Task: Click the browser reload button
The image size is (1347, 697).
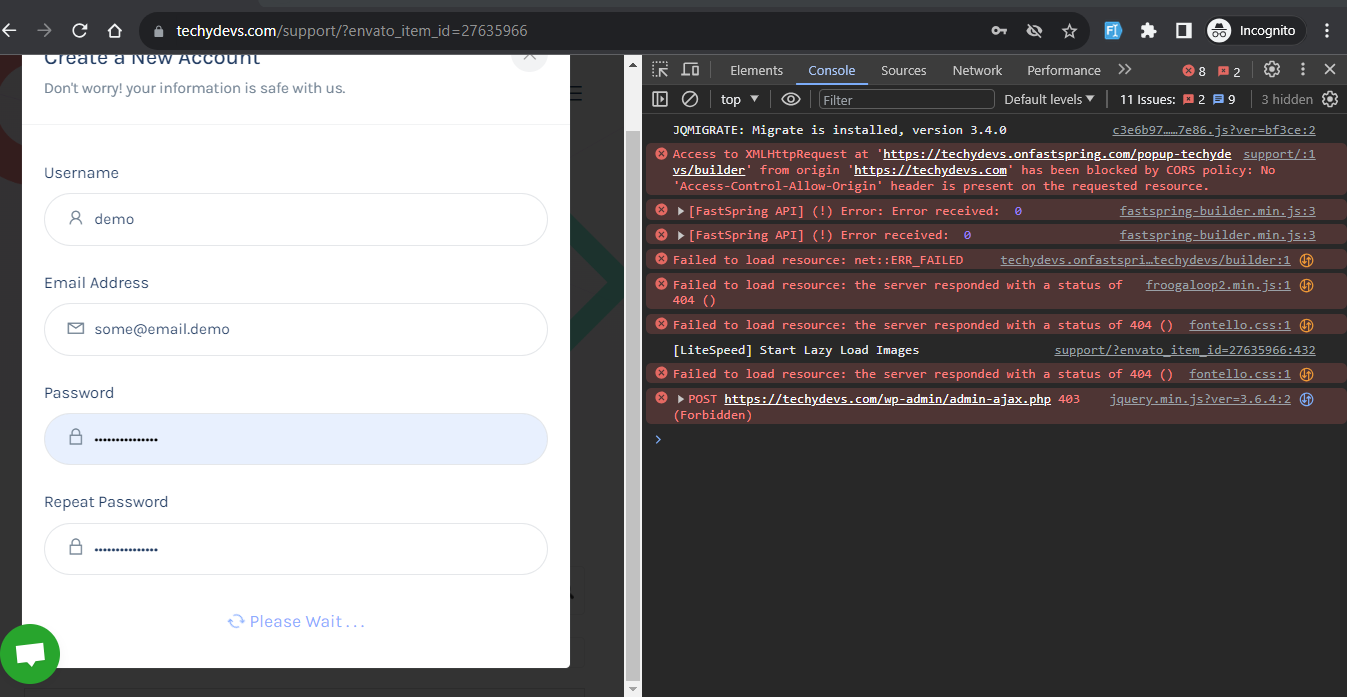Action: 80,31
